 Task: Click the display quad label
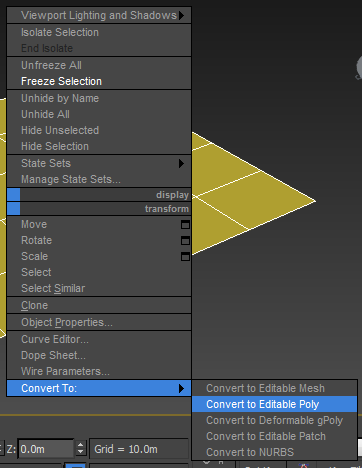[x=172, y=195]
